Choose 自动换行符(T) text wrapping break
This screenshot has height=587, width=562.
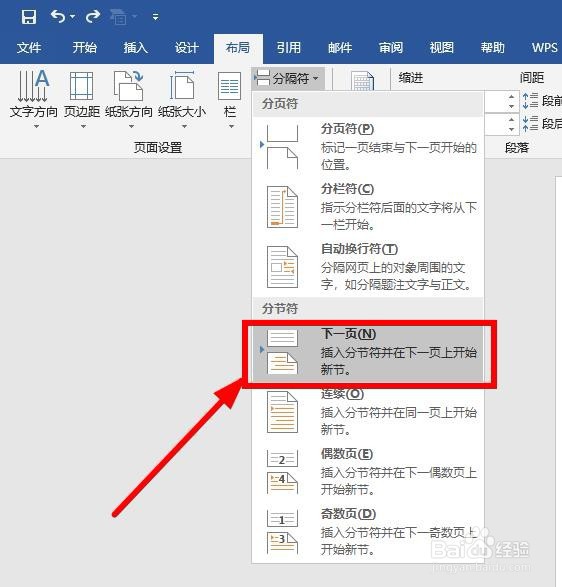(368, 267)
